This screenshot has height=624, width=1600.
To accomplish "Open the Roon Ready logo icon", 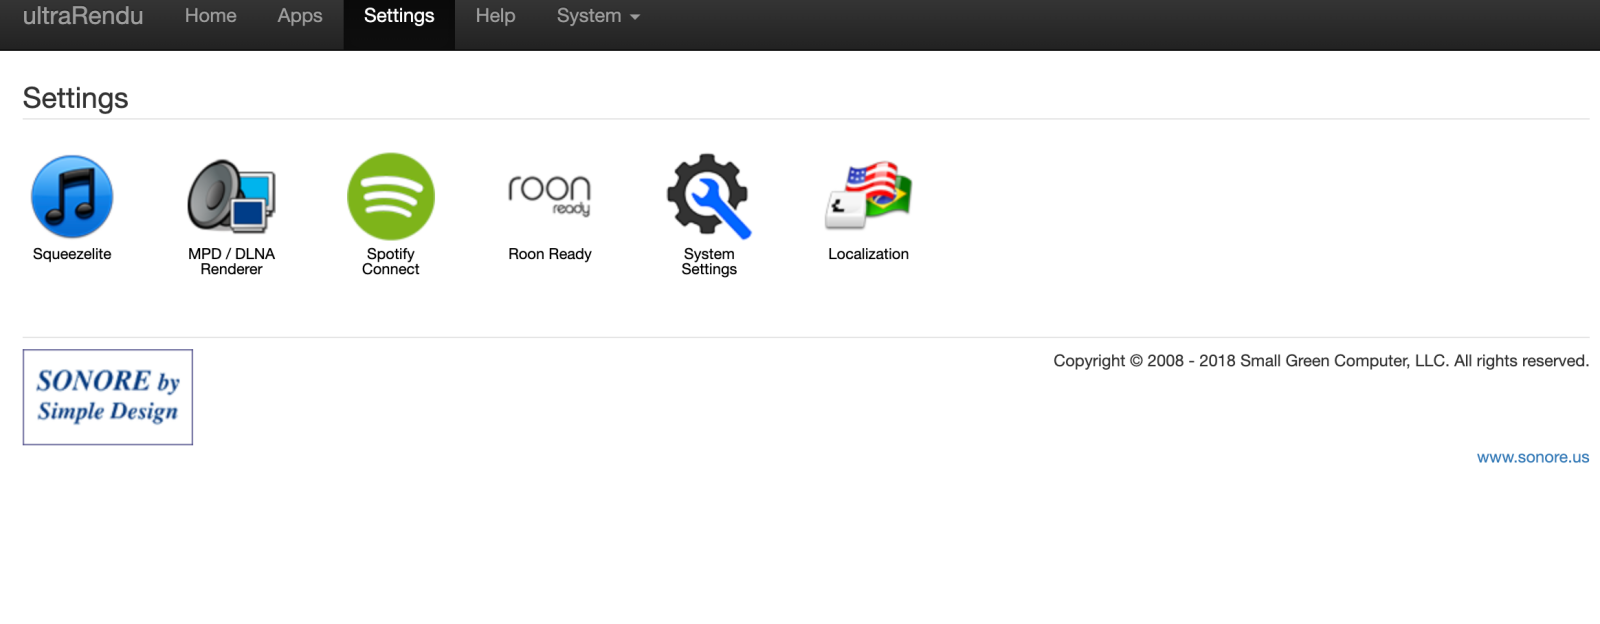I will click(x=550, y=196).
